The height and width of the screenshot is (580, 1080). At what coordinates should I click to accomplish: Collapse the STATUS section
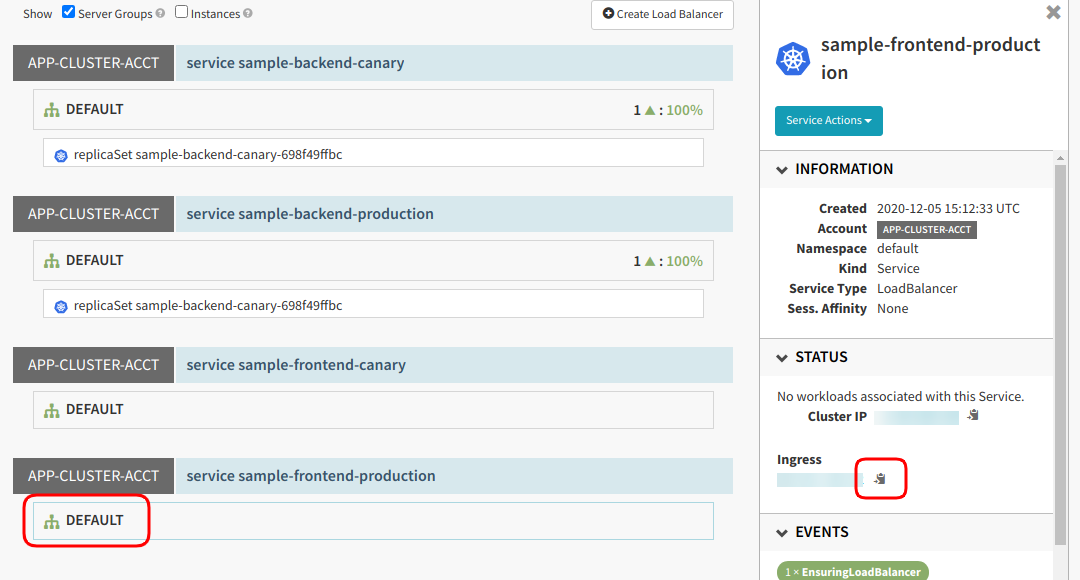782,357
